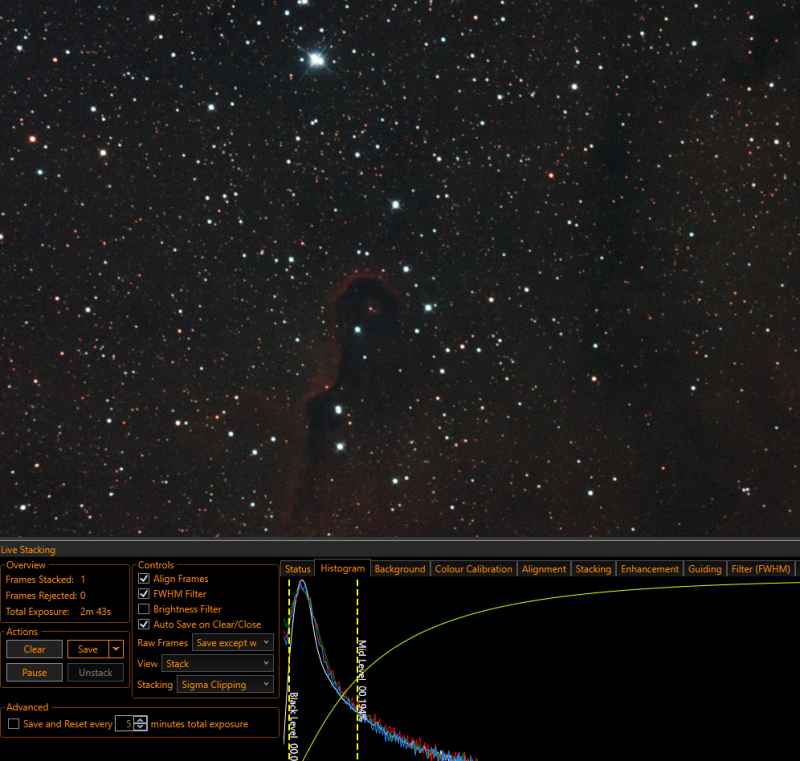Viewport: 800px width, 761px height.
Task: Toggle the Align Frames checkbox
Action: point(144,579)
